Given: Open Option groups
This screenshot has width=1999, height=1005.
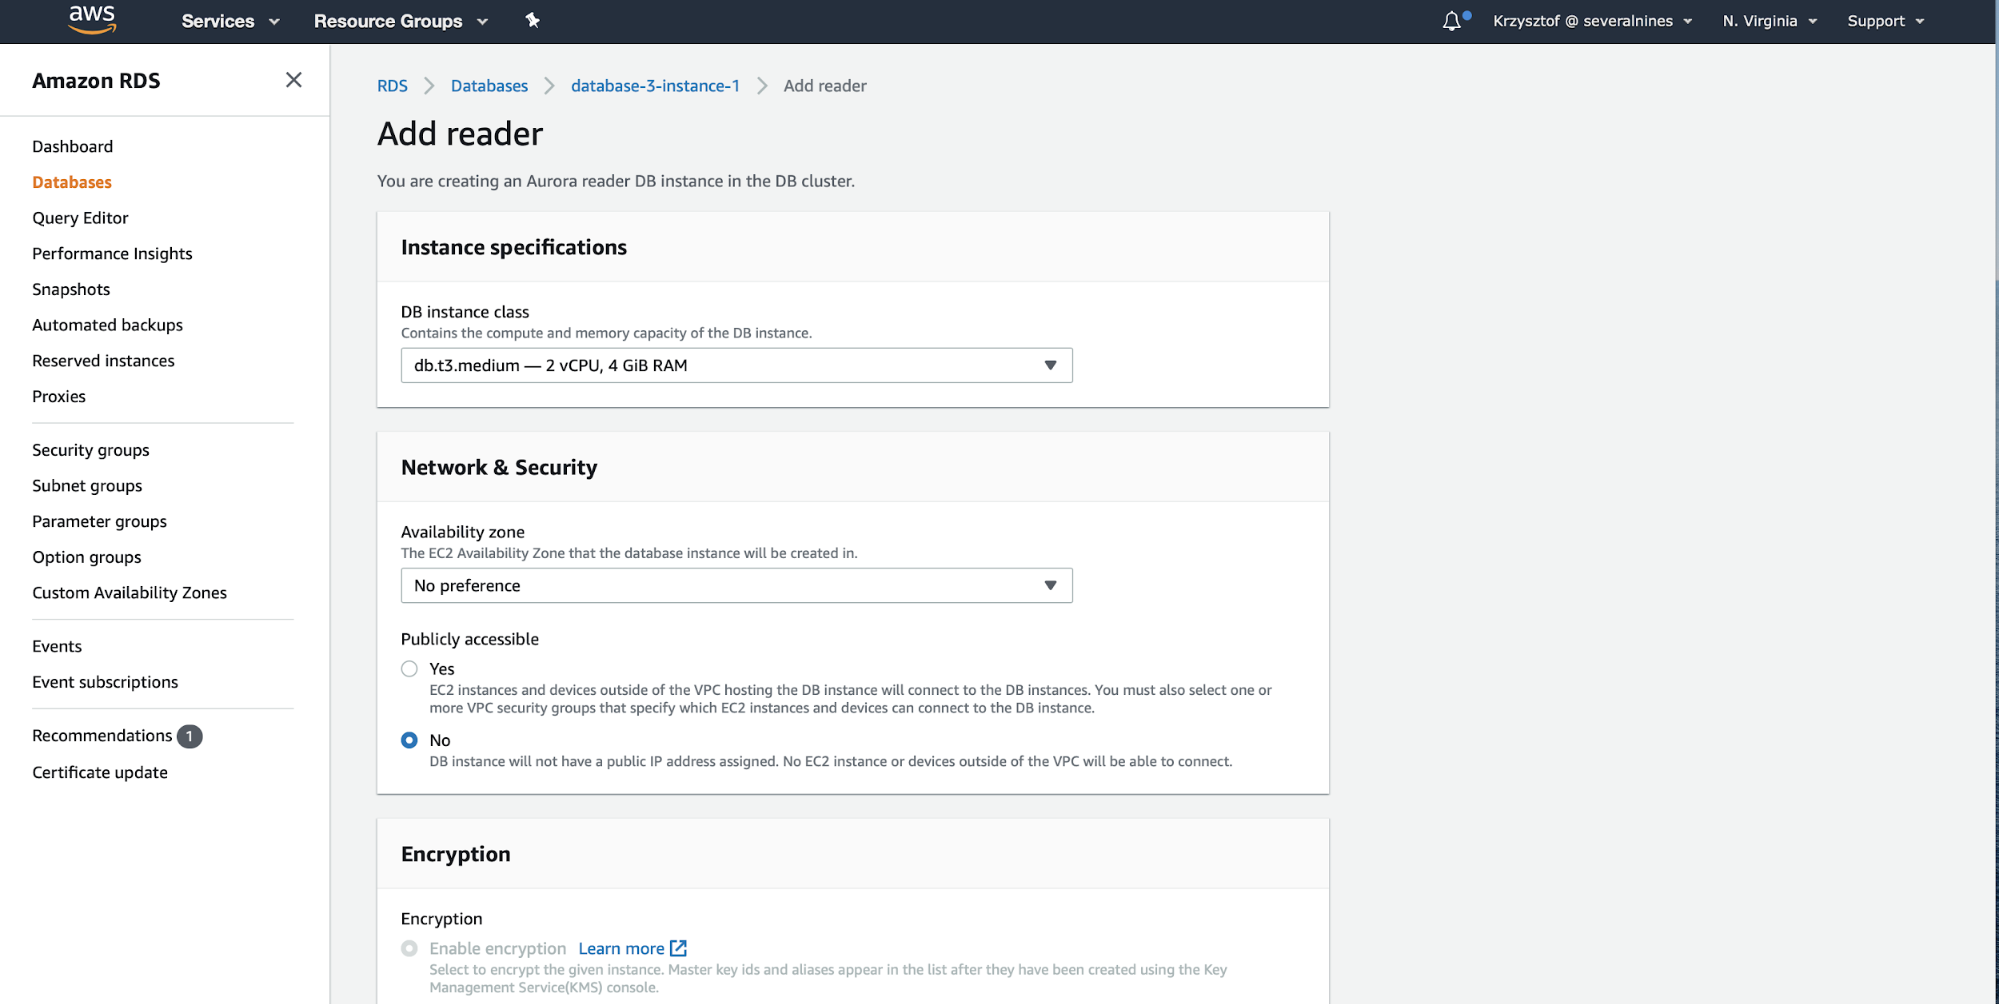Looking at the screenshot, I should tap(87, 557).
